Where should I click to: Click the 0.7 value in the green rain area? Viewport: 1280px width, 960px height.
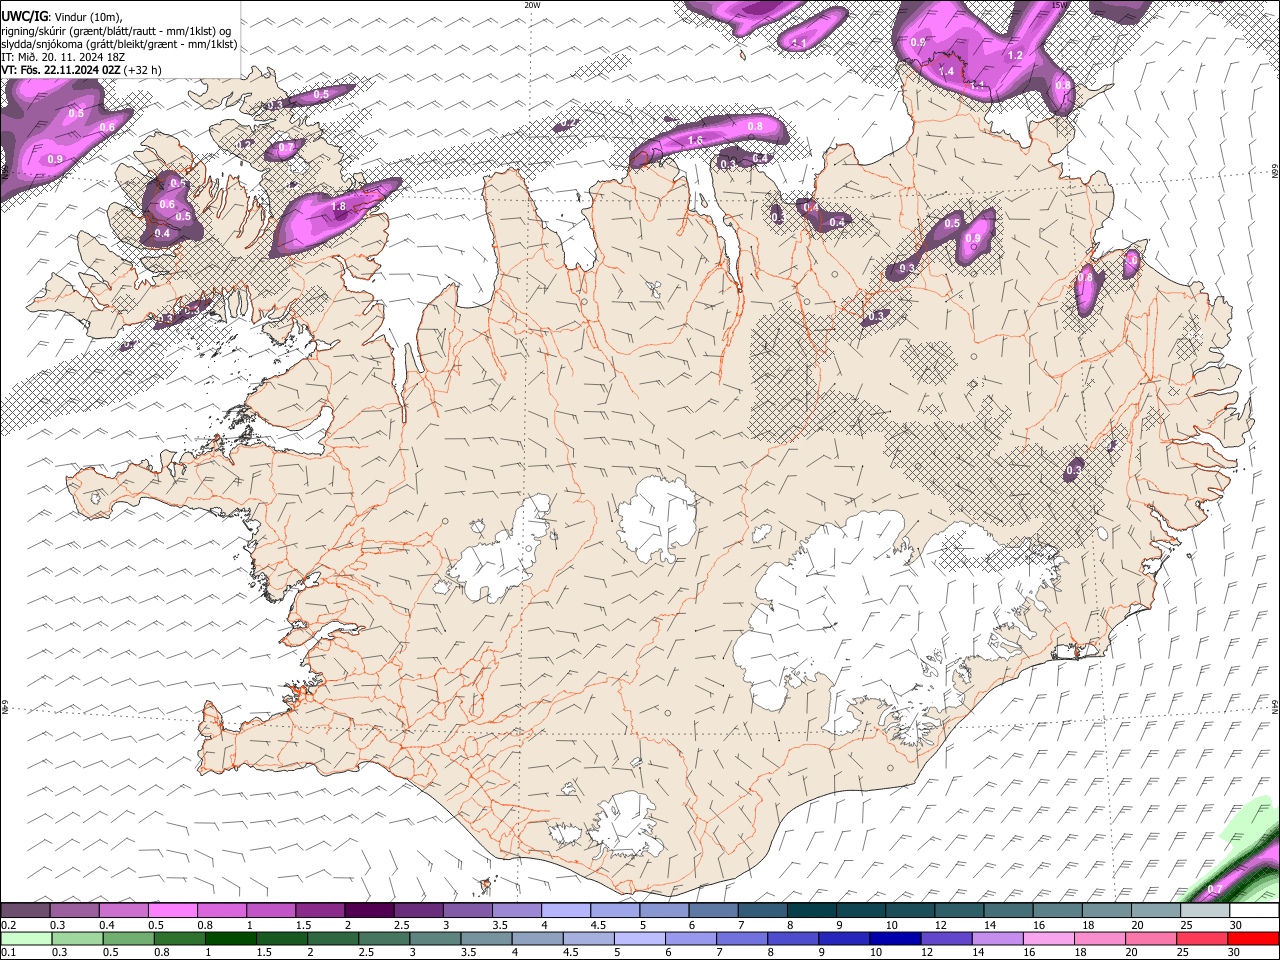tap(1215, 889)
